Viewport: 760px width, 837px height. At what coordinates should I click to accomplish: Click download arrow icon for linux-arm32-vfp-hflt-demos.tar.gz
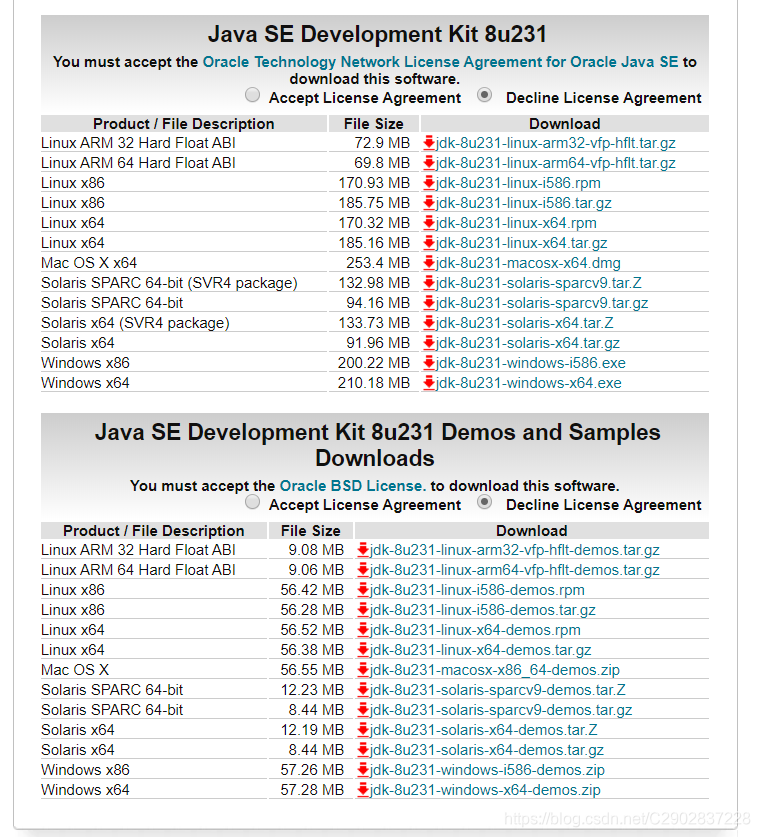pos(363,550)
